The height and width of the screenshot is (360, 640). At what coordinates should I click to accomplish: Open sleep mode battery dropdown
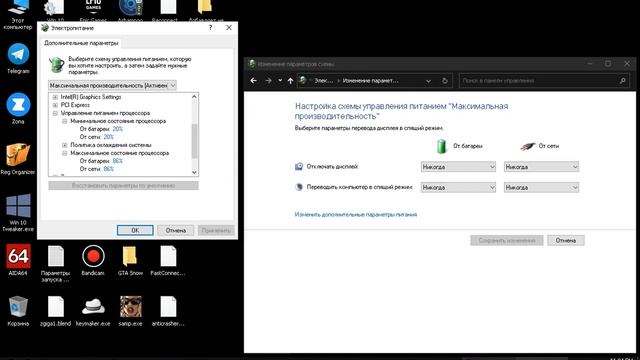[x=458, y=187]
